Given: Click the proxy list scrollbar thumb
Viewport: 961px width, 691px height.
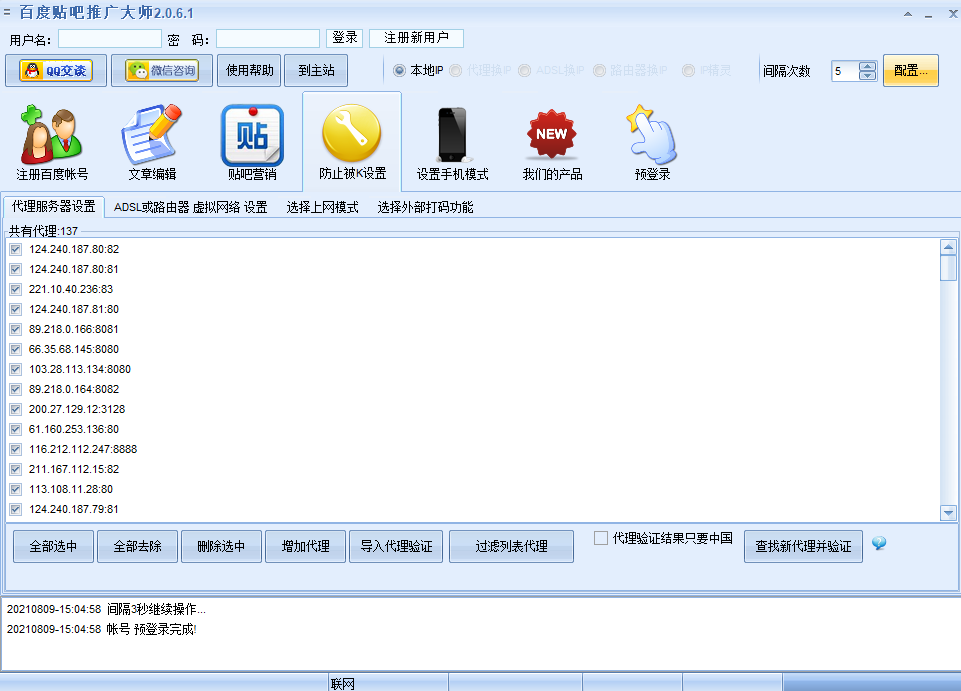Looking at the screenshot, I should pos(948,268).
